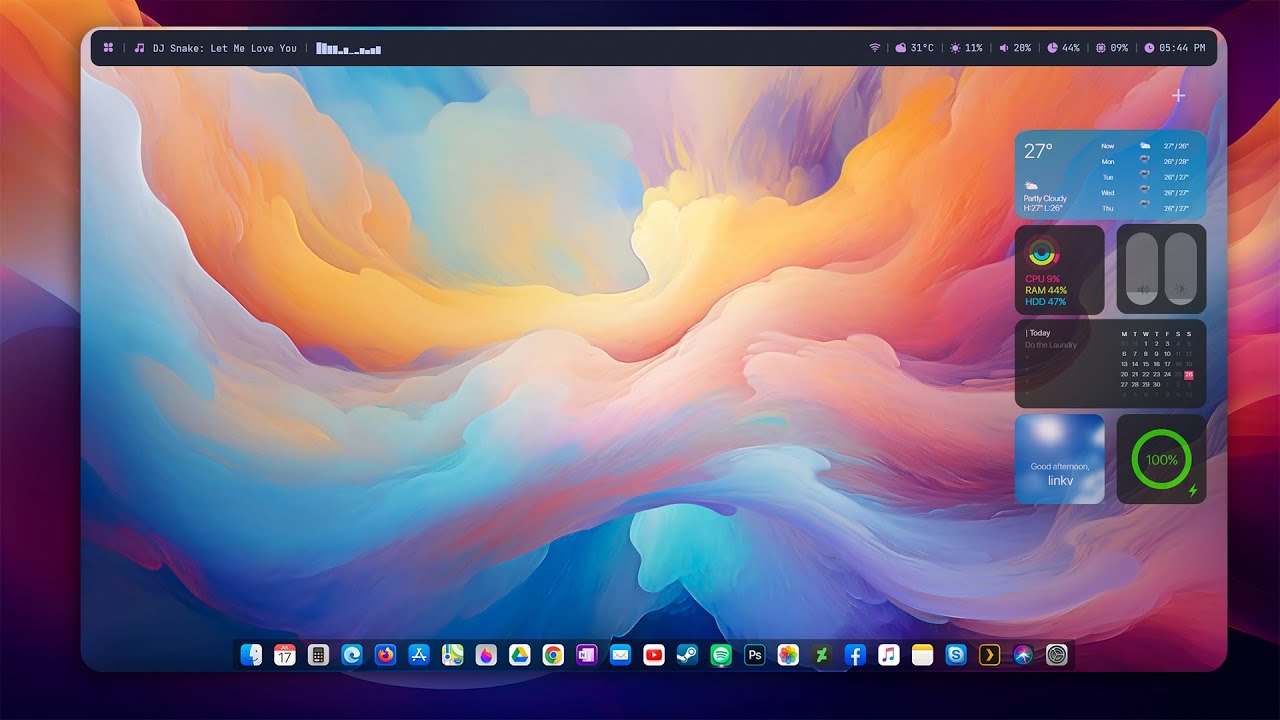Open Steam from the dock
Screen dimensions: 1280x720
(687, 655)
